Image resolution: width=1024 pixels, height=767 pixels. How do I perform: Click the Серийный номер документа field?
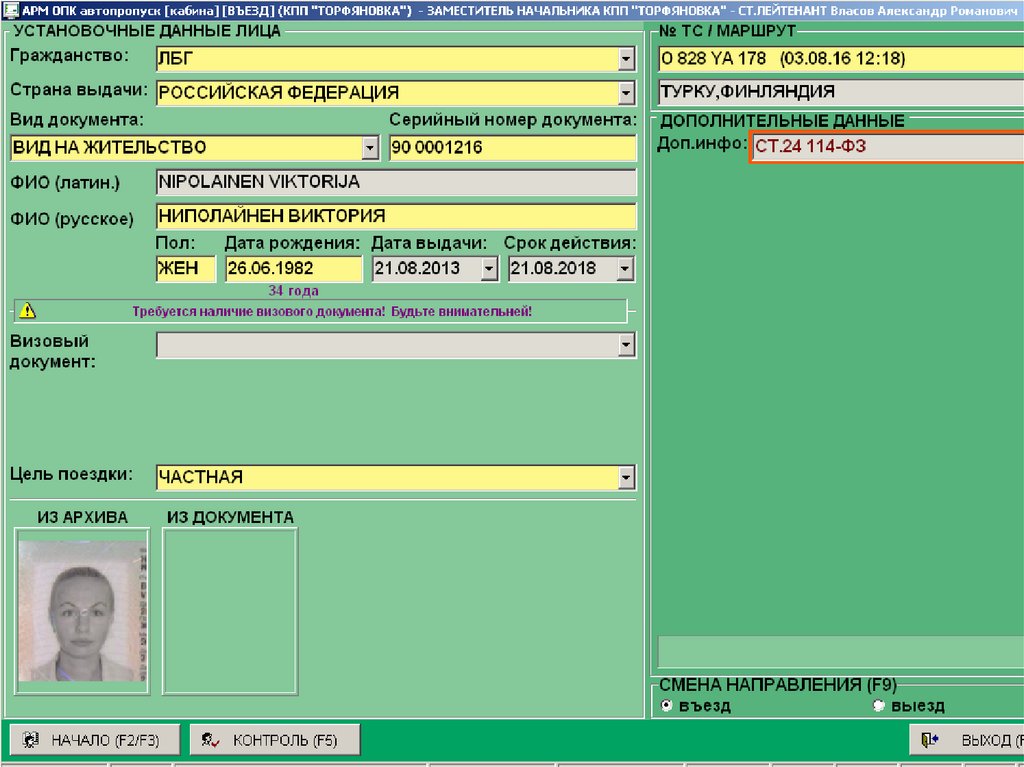coord(512,148)
